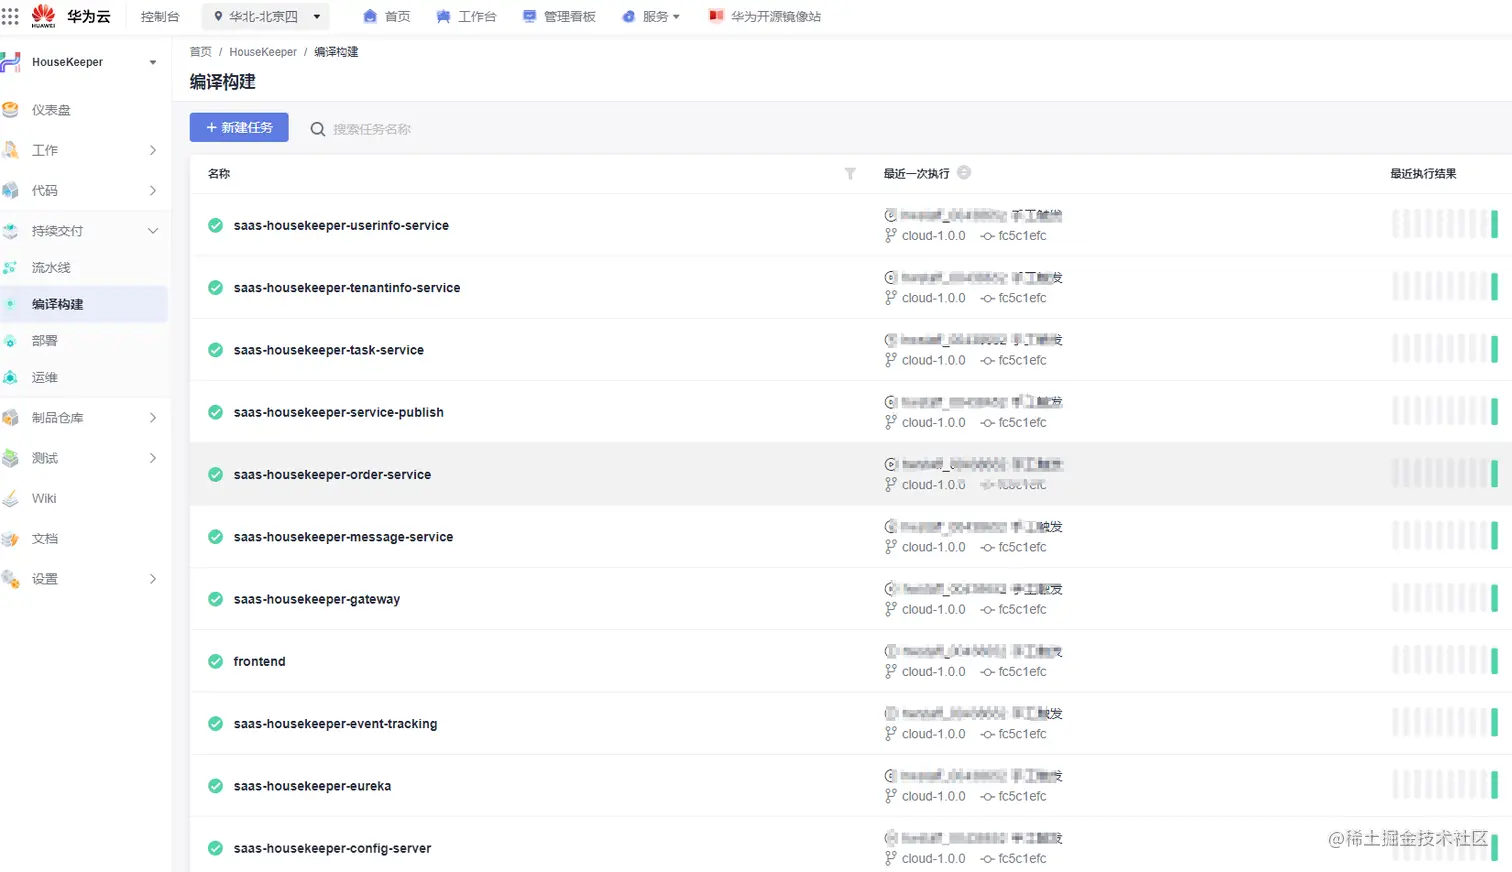The height and width of the screenshot is (872, 1512).
Task: Click the 新建任务 button
Action: click(x=239, y=127)
